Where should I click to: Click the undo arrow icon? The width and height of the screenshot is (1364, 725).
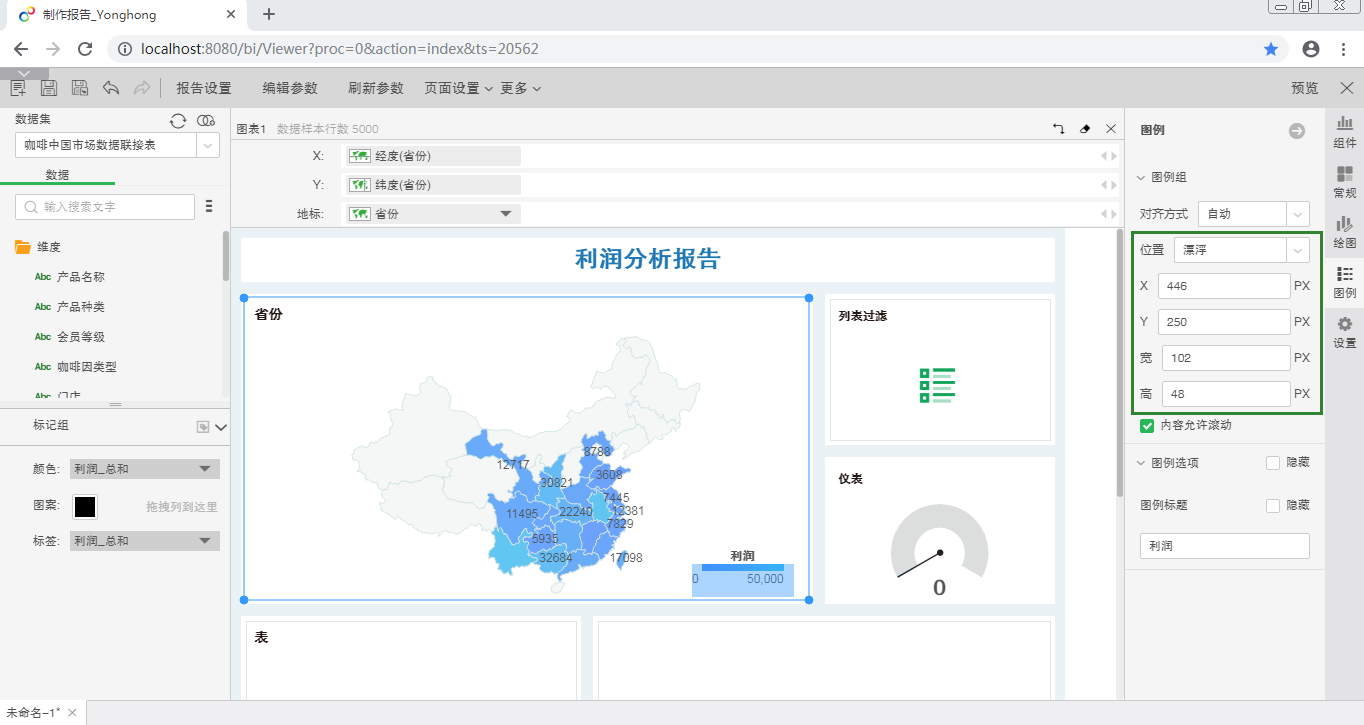[111, 88]
